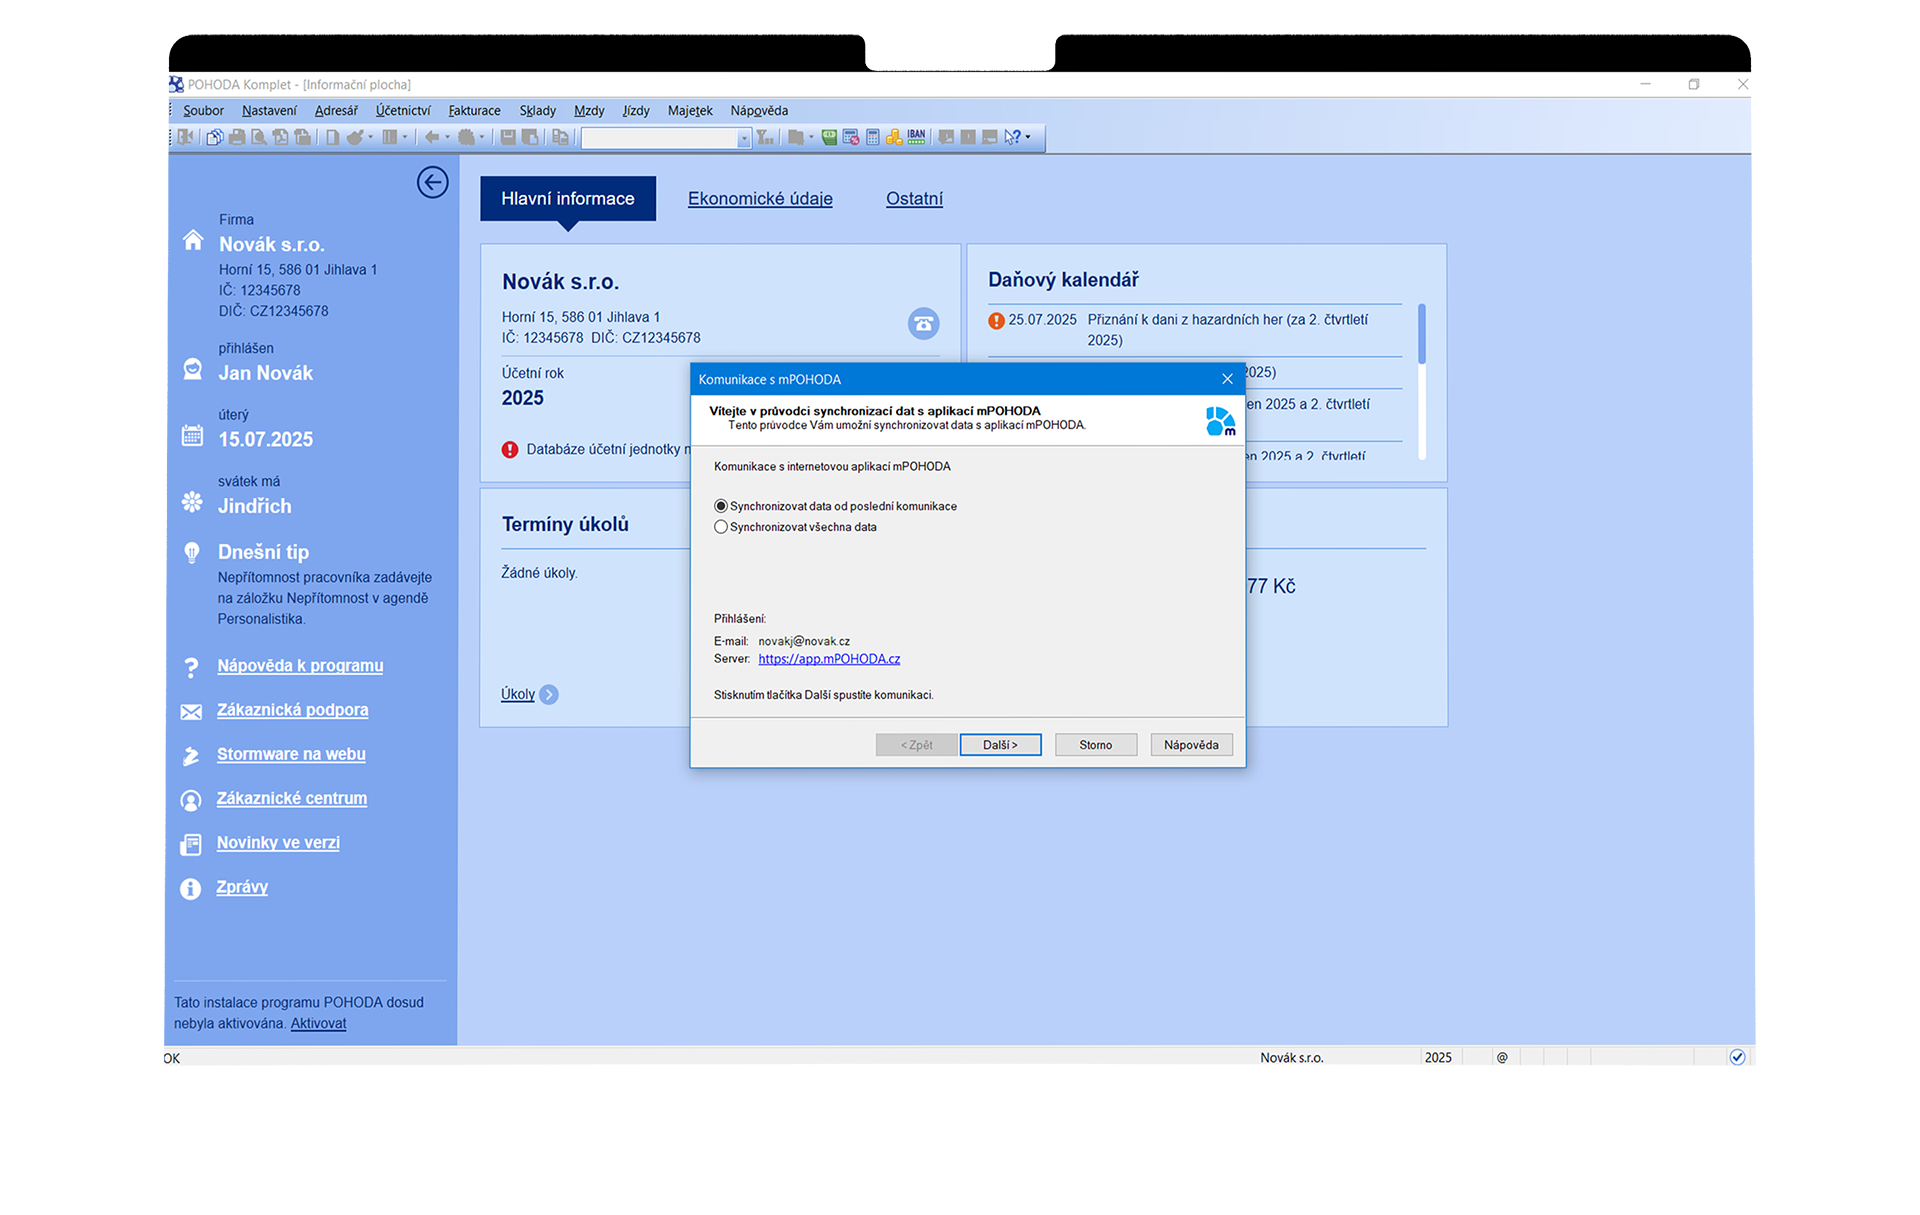
Task: Select the Hlavní informace tab
Action: pyautogui.click(x=568, y=199)
